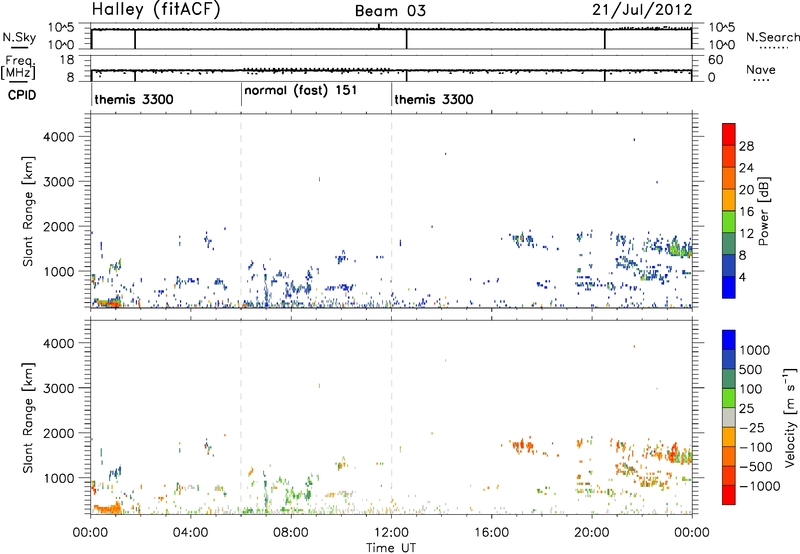The width and height of the screenshot is (800, 554).
Task: Click the '1000' tick on Velocity colorbar
Action: click(x=754, y=350)
